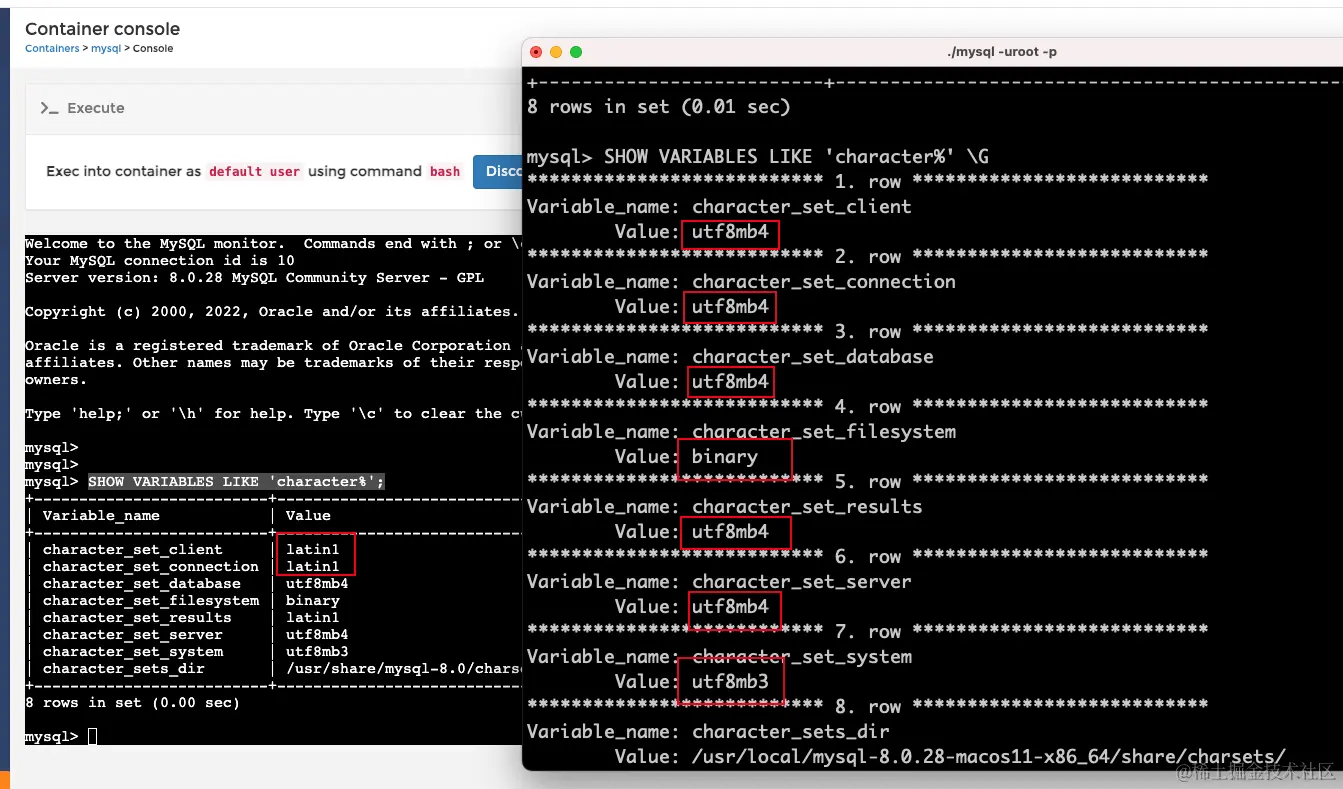The width and height of the screenshot is (1343, 789).
Task: Click the 'binary' value in web console table
Action: click(313, 601)
